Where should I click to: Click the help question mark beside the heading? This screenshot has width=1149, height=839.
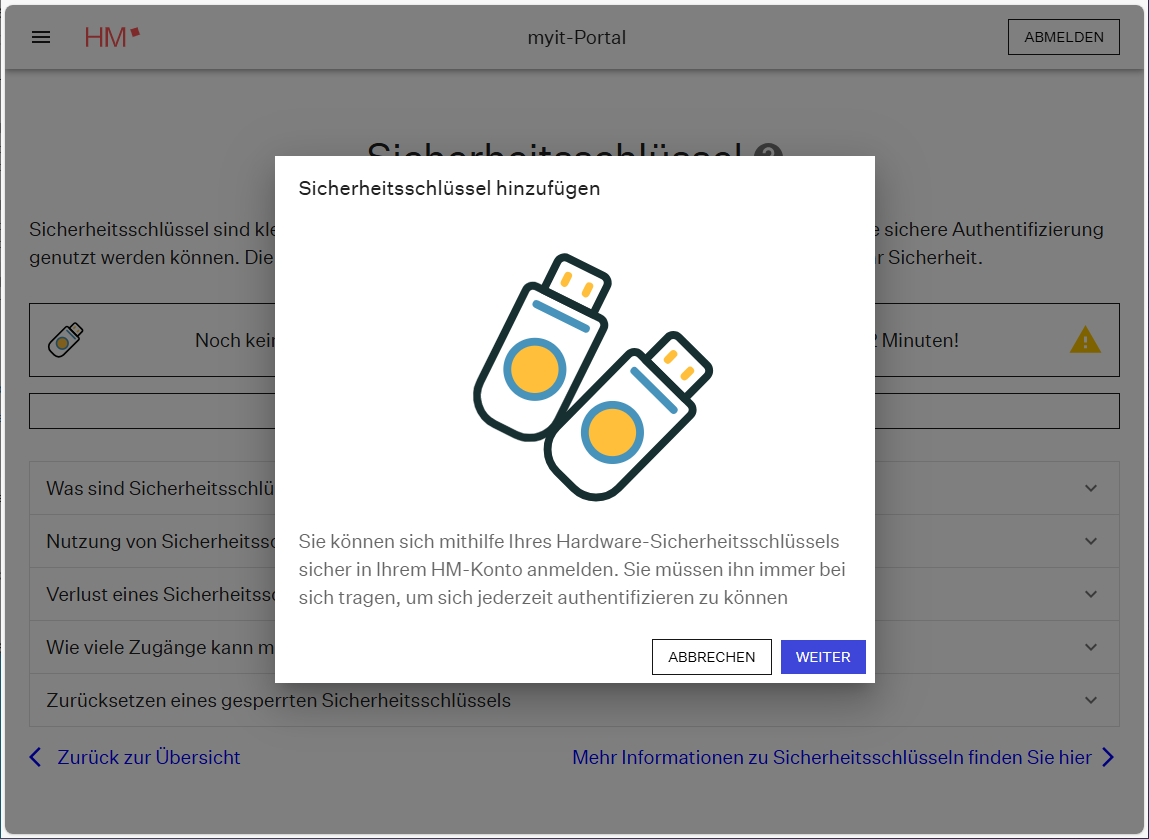click(768, 151)
